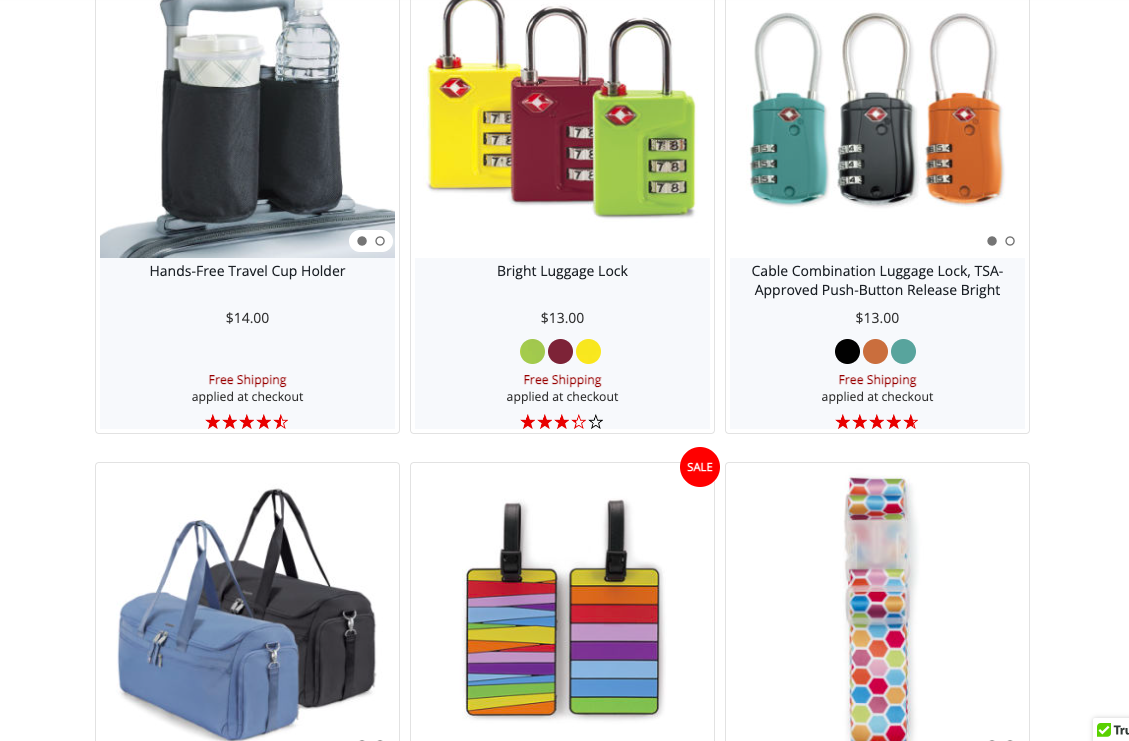Image resolution: width=1129 pixels, height=741 pixels.
Task: Open the rainbow striped luggage tags image
Action: pyautogui.click(x=562, y=608)
